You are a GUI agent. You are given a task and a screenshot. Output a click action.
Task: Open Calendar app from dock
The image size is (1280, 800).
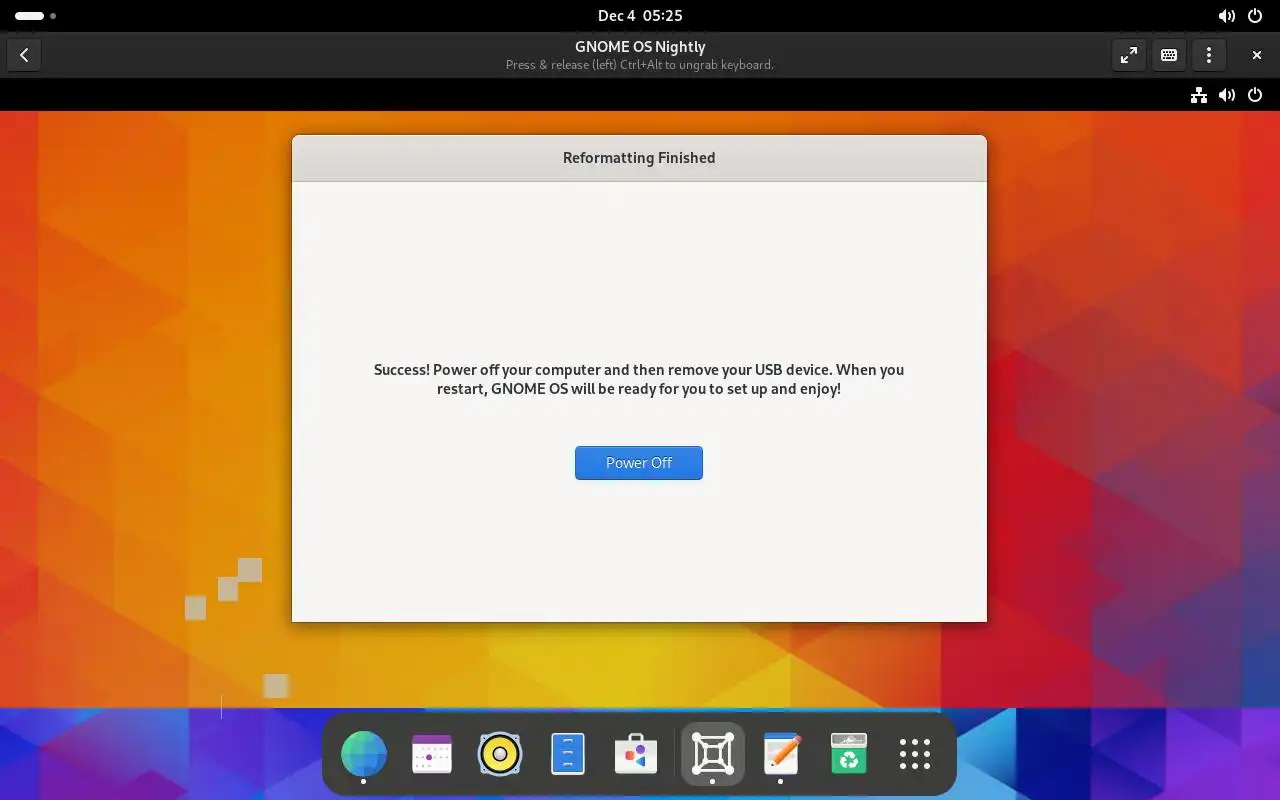(432, 754)
